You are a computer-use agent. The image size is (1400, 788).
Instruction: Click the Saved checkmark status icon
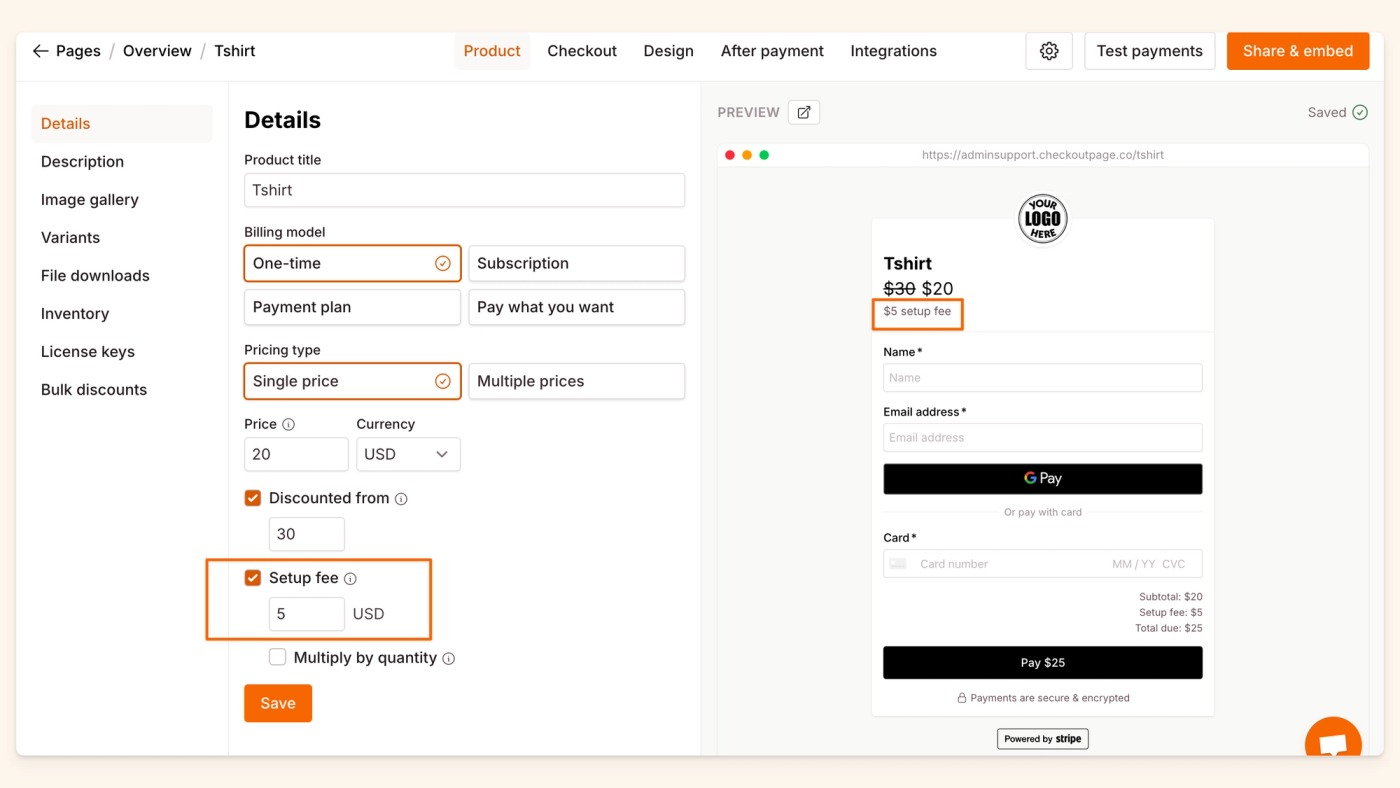click(1360, 112)
